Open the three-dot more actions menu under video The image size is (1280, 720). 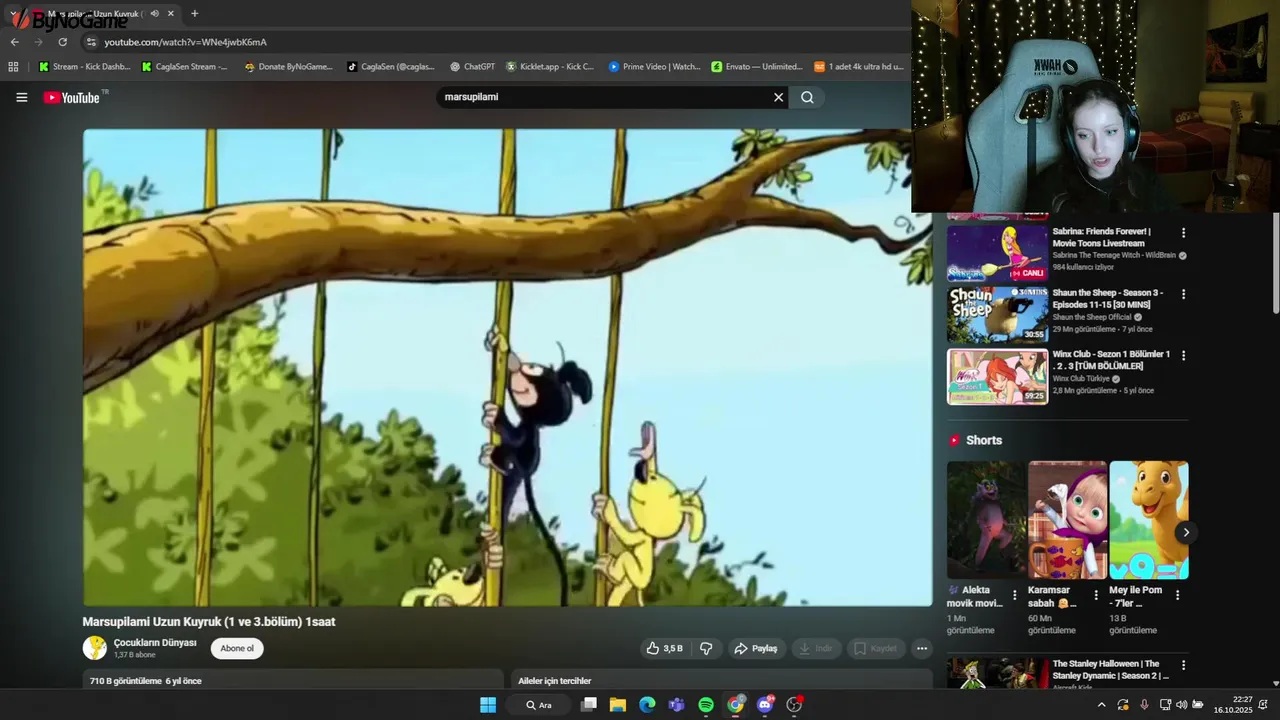pos(922,648)
